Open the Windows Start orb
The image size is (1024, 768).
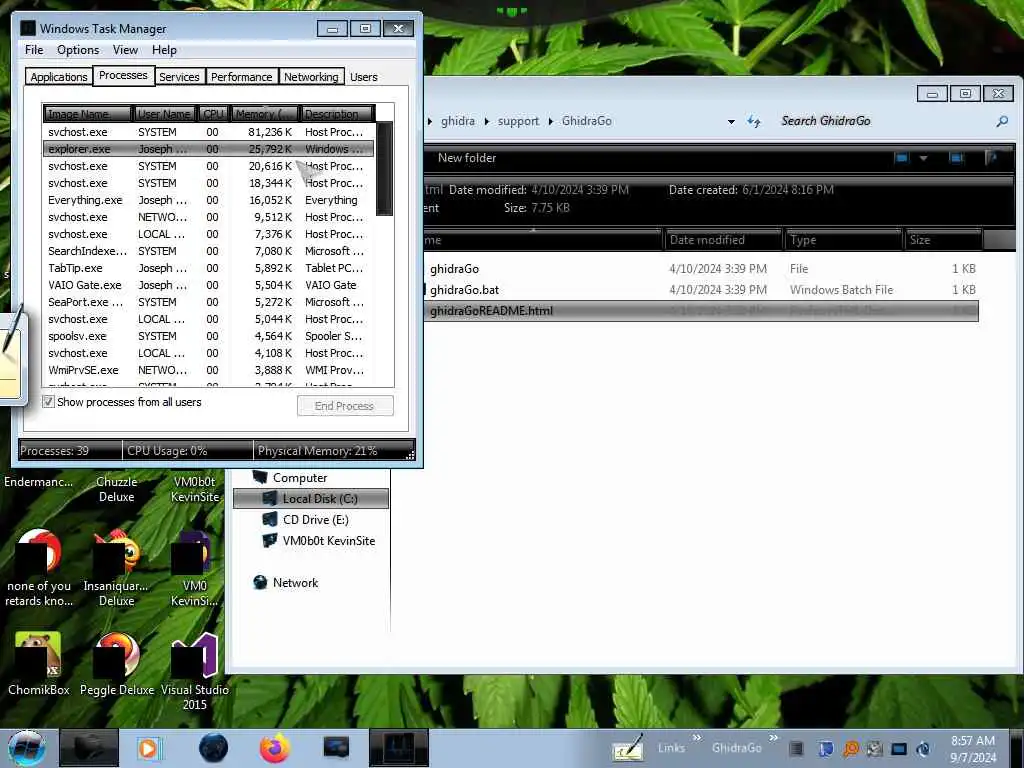pos(26,748)
